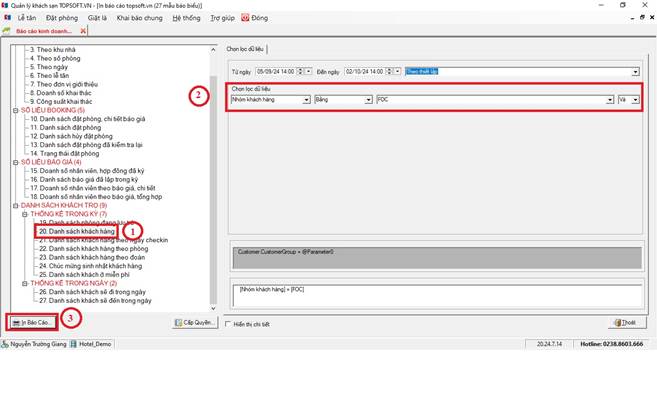Click the green leaf icon on tab strip
The width and height of the screenshot is (657, 410).
coord(6,31)
